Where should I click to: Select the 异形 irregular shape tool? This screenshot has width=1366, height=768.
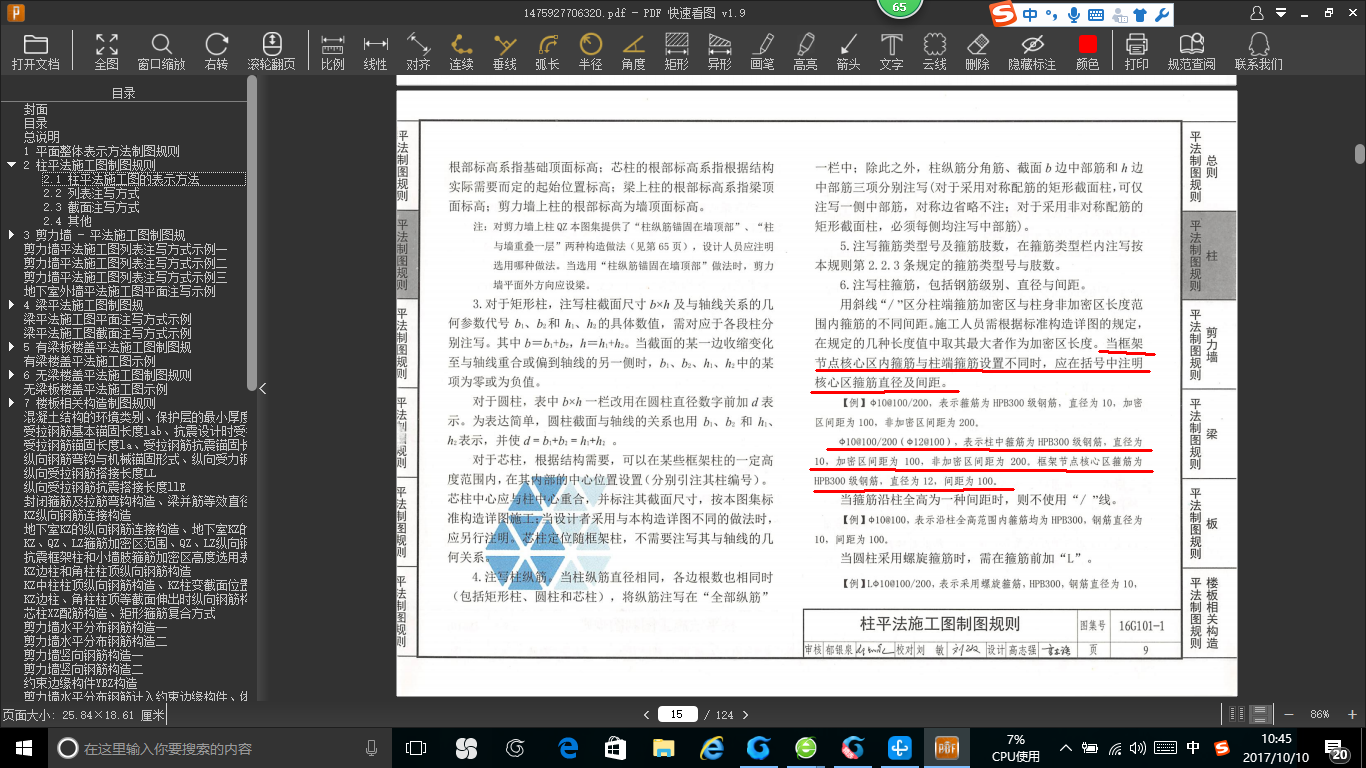coord(719,52)
